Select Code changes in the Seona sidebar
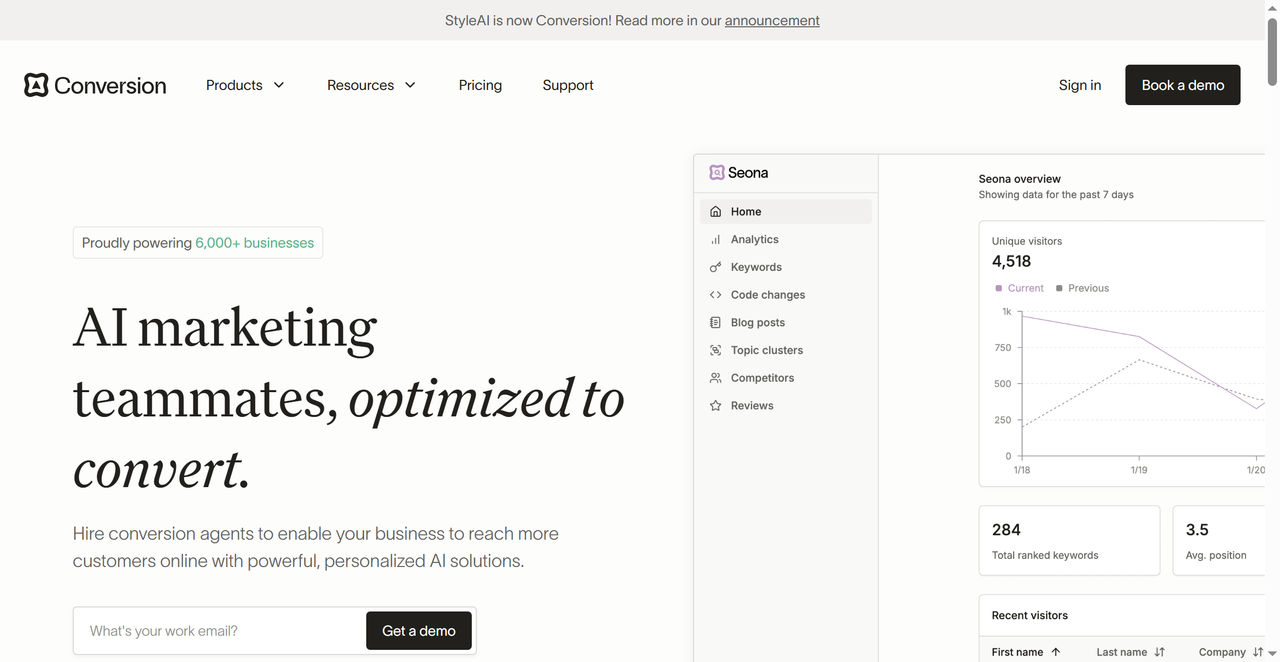1280x662 pixels. (786, 295)
